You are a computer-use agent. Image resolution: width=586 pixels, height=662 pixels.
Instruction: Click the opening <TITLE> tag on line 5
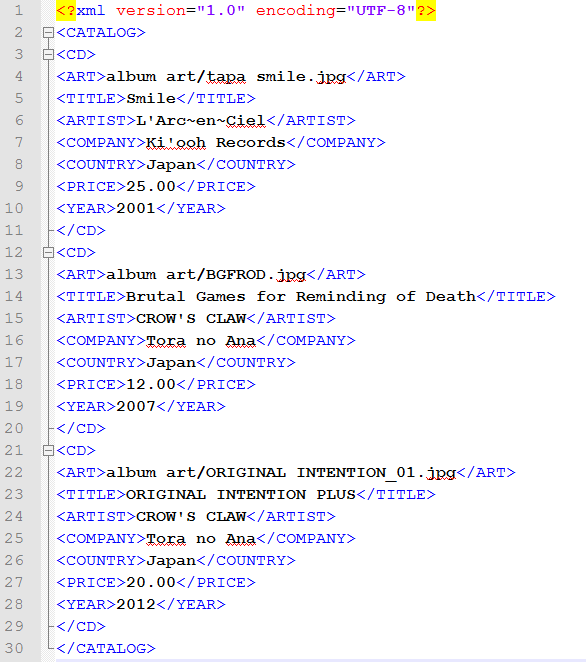click(x=91, y=98)
